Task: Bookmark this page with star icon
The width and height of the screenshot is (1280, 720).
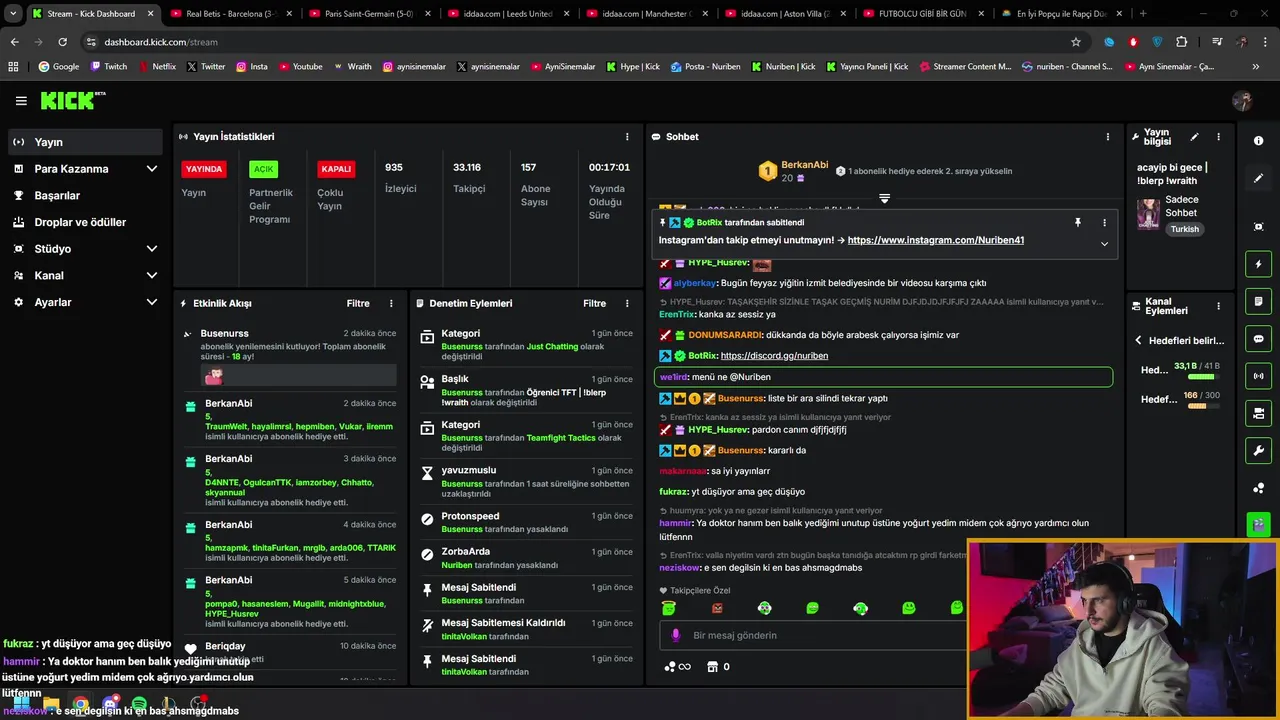Action: [1076, 42]
